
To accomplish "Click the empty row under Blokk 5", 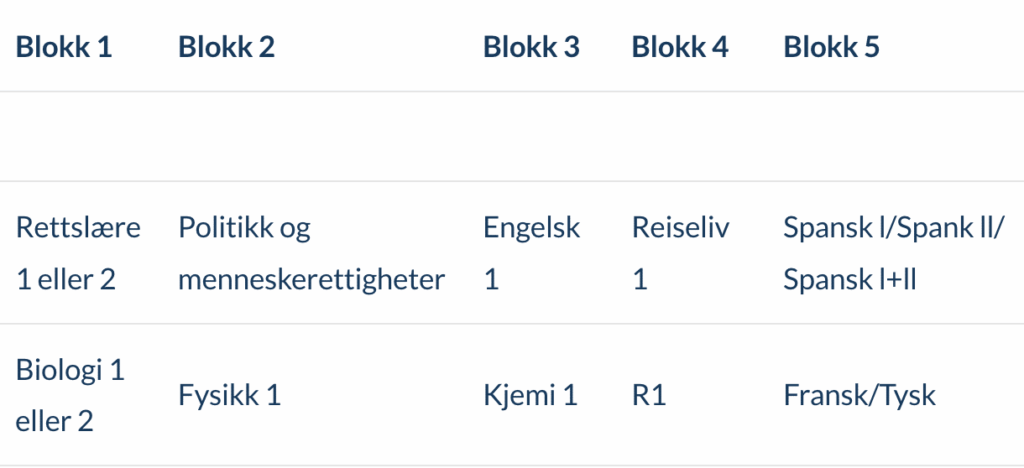I will (x=898, y=136).
